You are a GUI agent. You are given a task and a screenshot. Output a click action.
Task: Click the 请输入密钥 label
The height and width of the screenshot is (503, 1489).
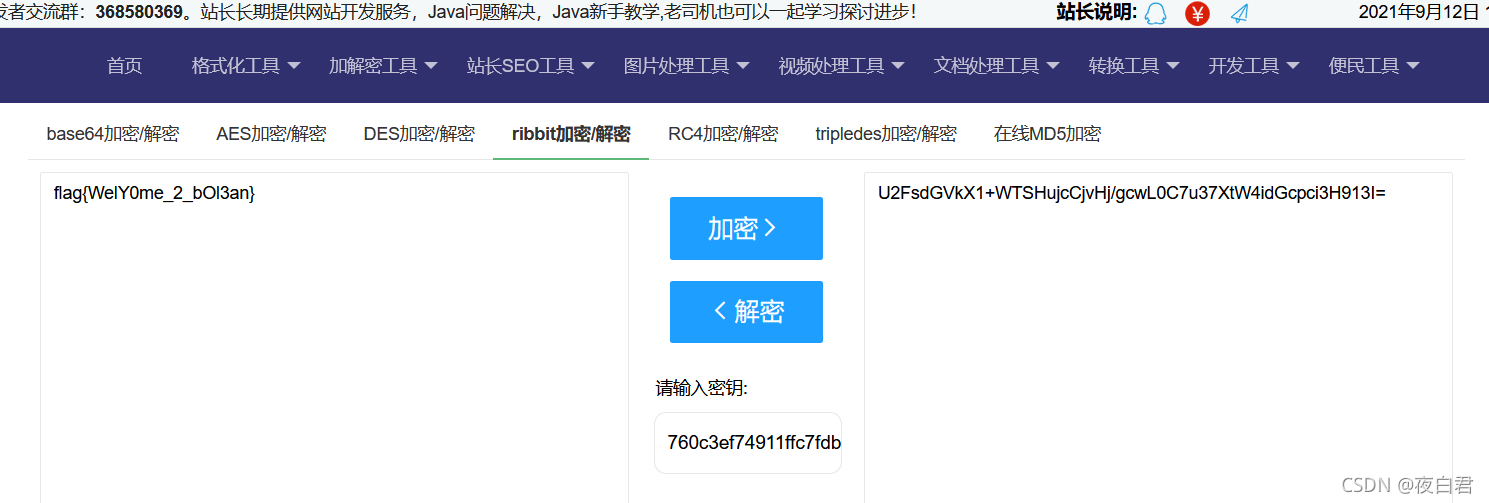(702, 388)
